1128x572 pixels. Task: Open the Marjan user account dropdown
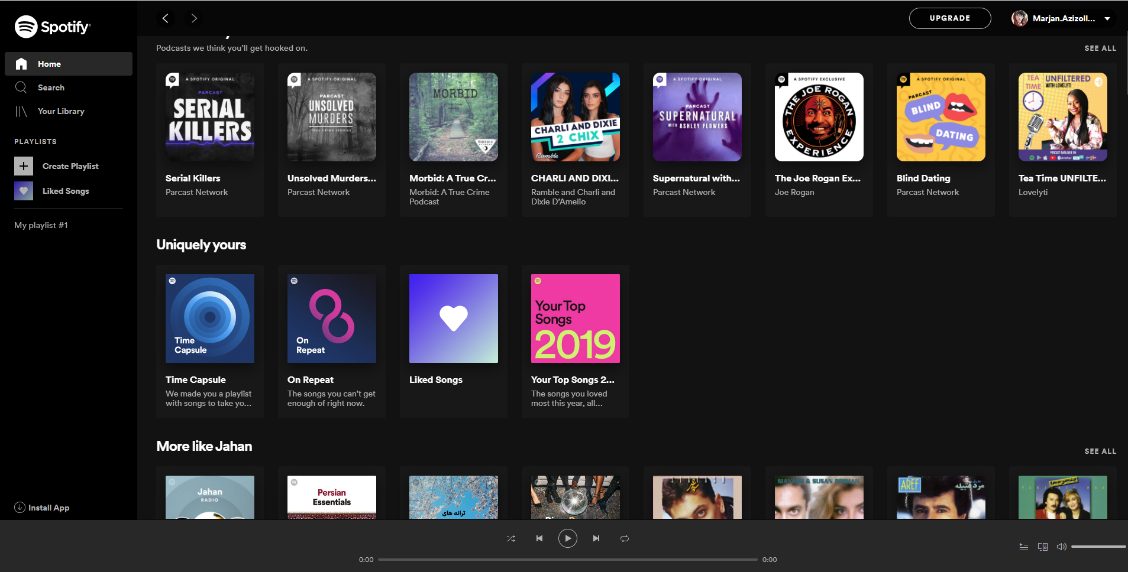1061,18
